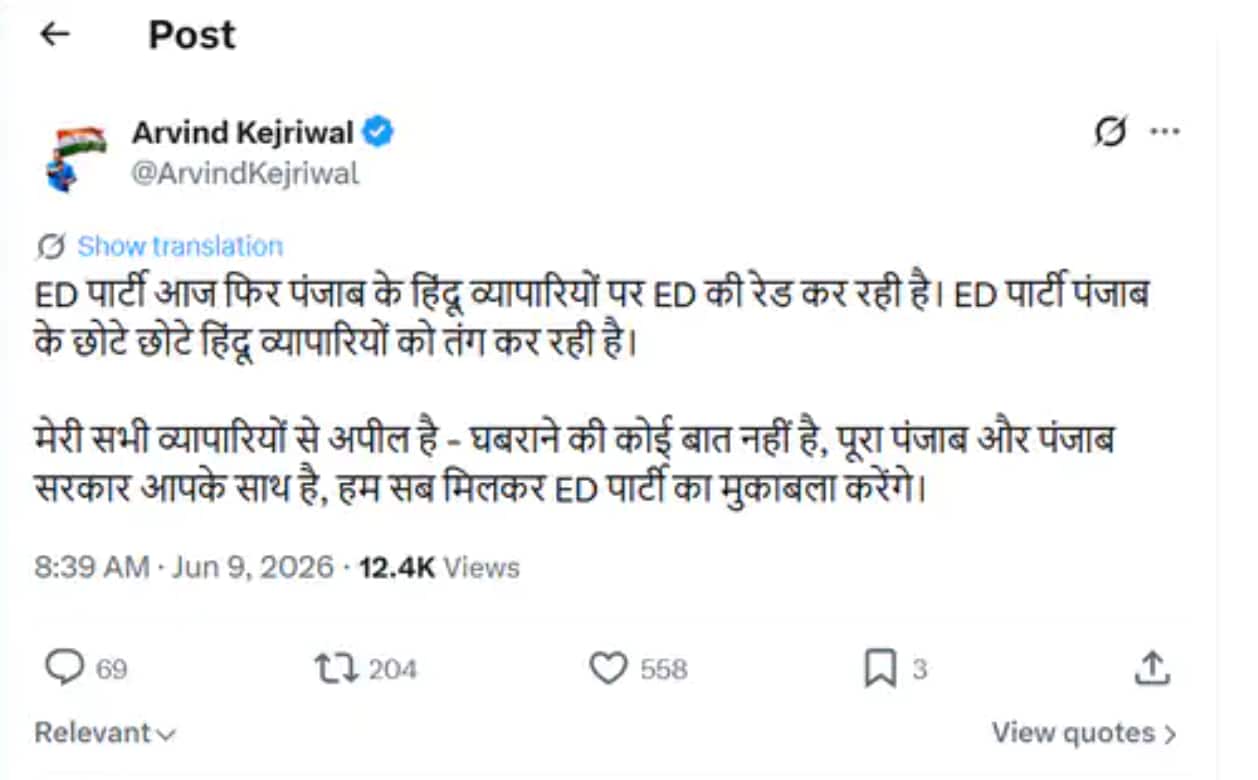This screenshot has height=780, width=1258.
Task: Open the 8:39 AM Jun 9, 2026 timestamp
Action: click(x=184, y=568)
